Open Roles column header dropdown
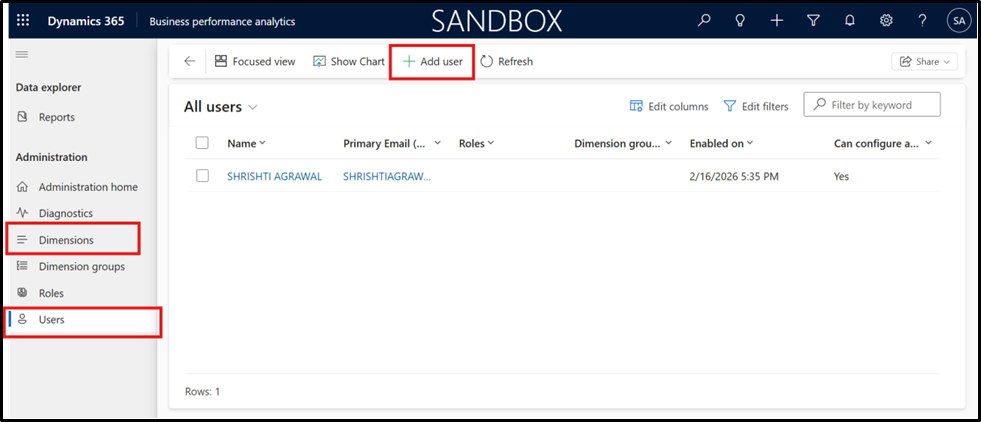 click(x=477, y=143)
